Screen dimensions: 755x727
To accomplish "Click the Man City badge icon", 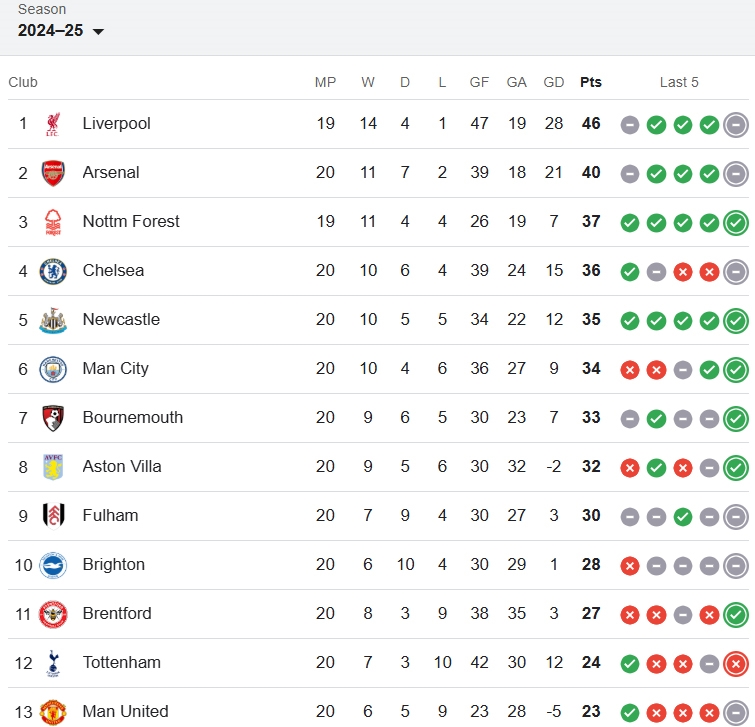I will click(53, 369).
